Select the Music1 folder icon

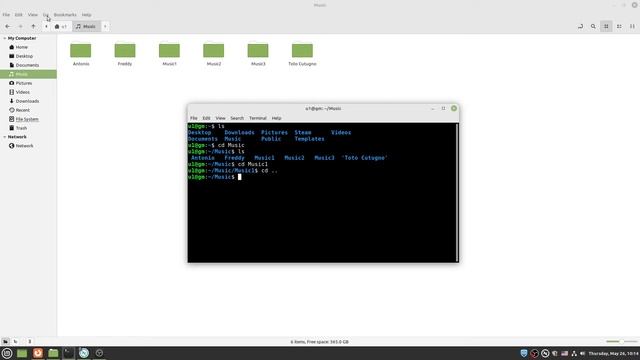[169, 50]
